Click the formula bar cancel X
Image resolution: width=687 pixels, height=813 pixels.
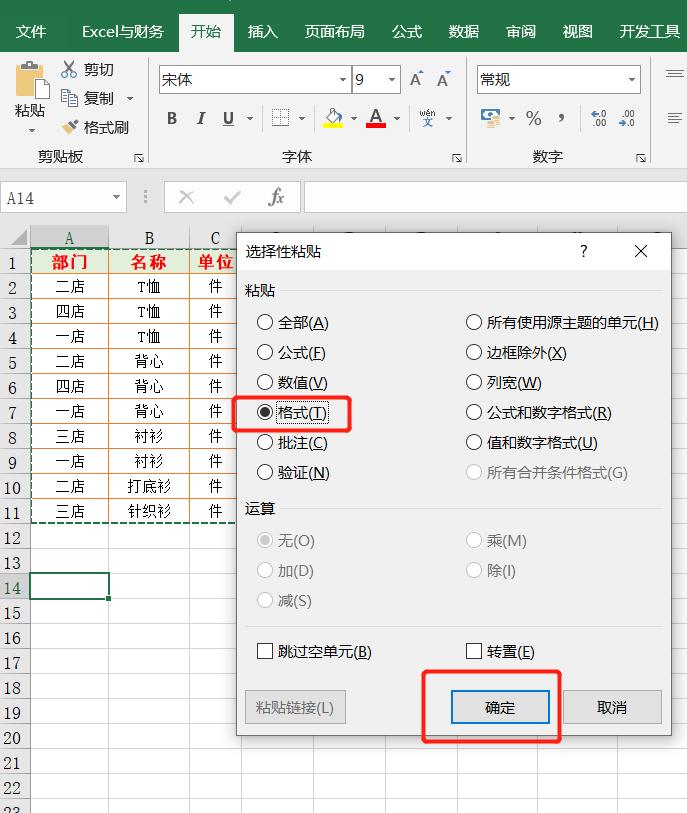[187, 197]
